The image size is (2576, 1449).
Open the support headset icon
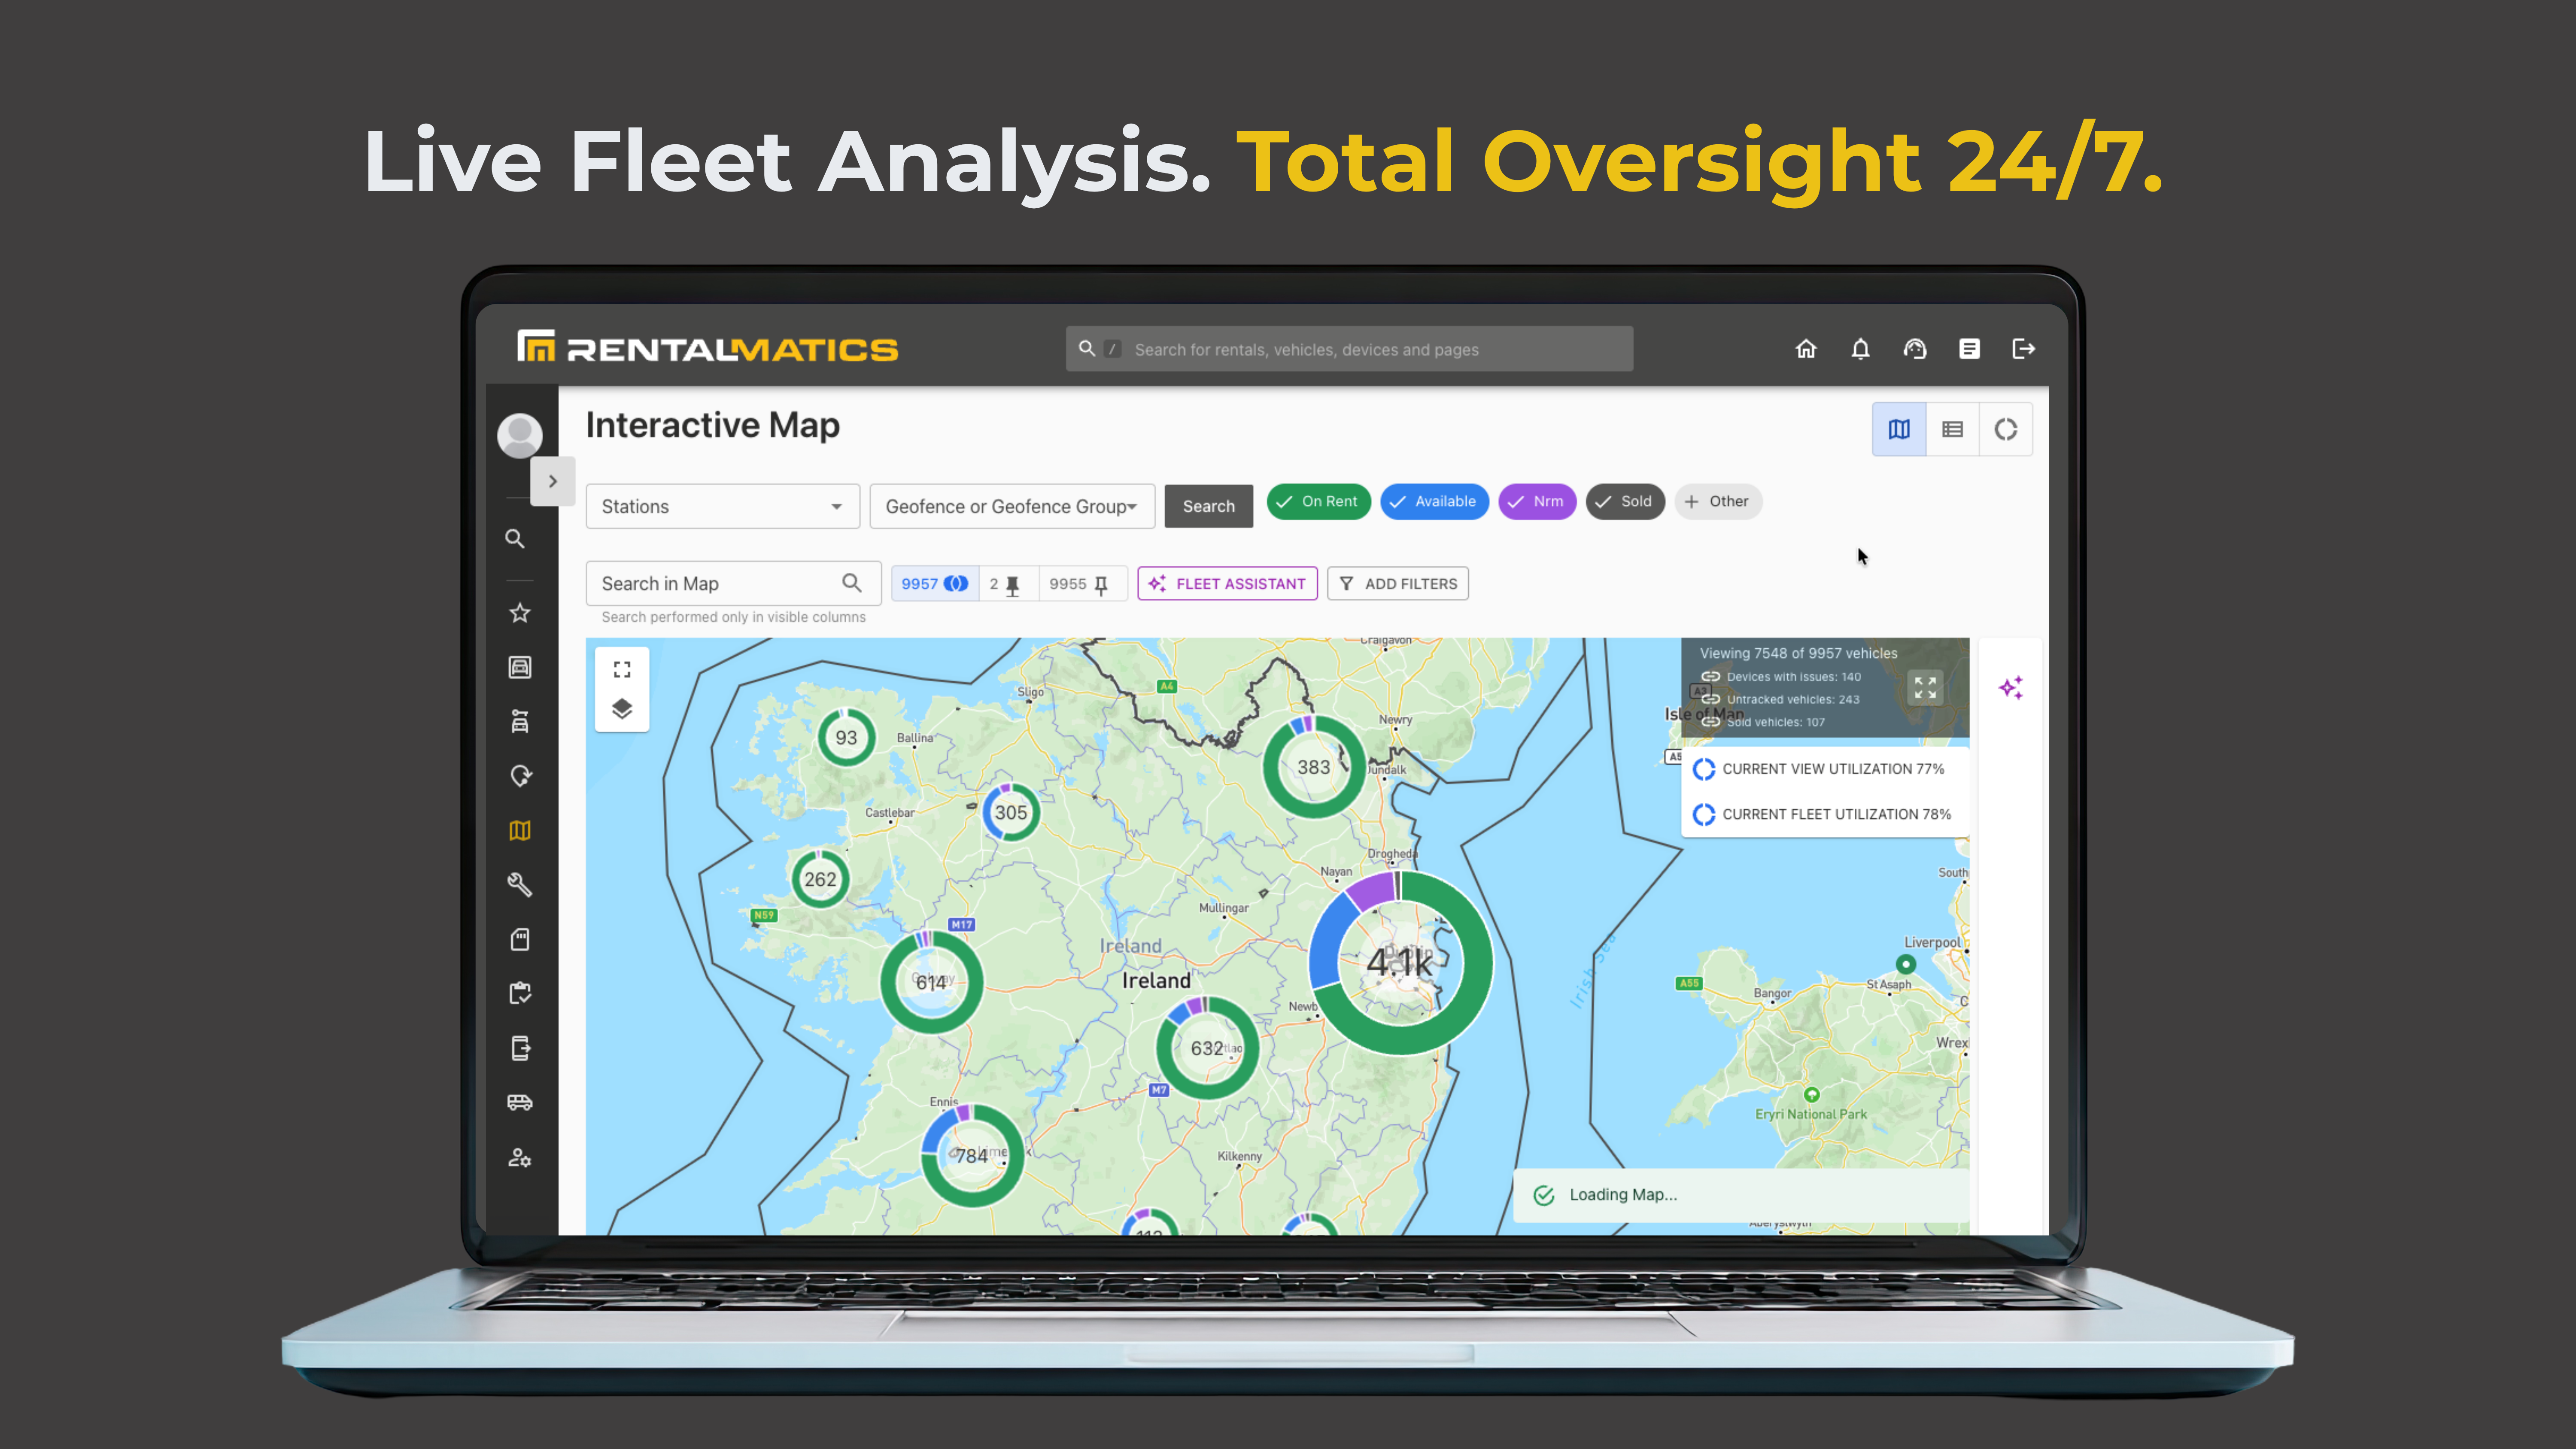click(x=1915, y=349)
